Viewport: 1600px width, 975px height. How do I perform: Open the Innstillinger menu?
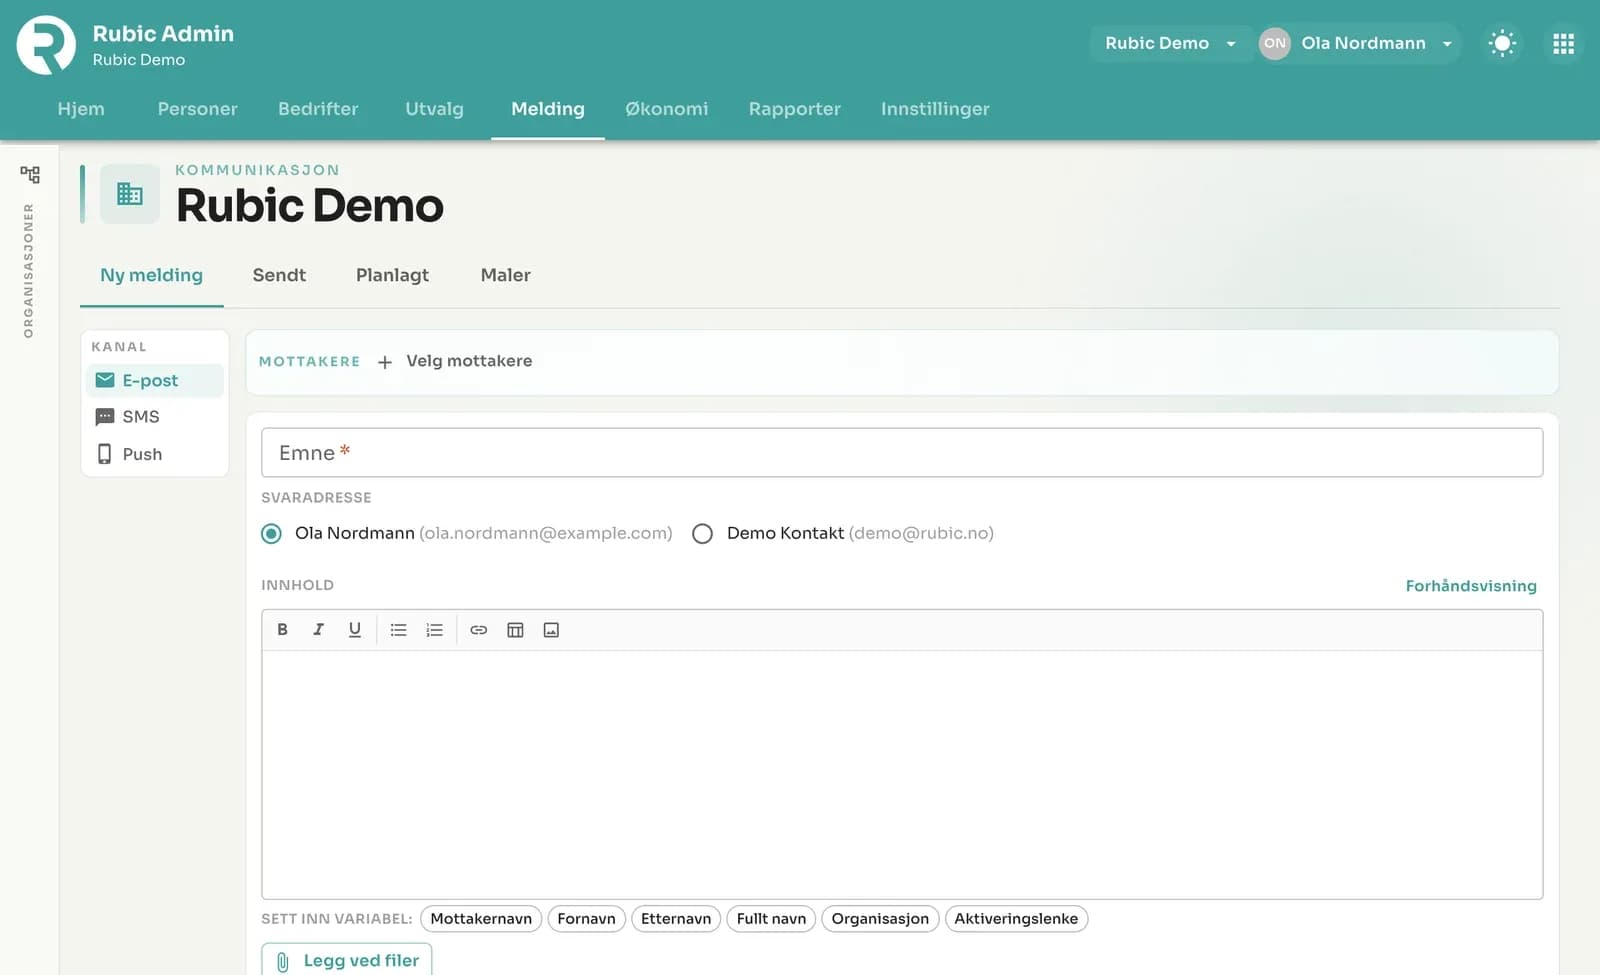[x=935, y=109]
